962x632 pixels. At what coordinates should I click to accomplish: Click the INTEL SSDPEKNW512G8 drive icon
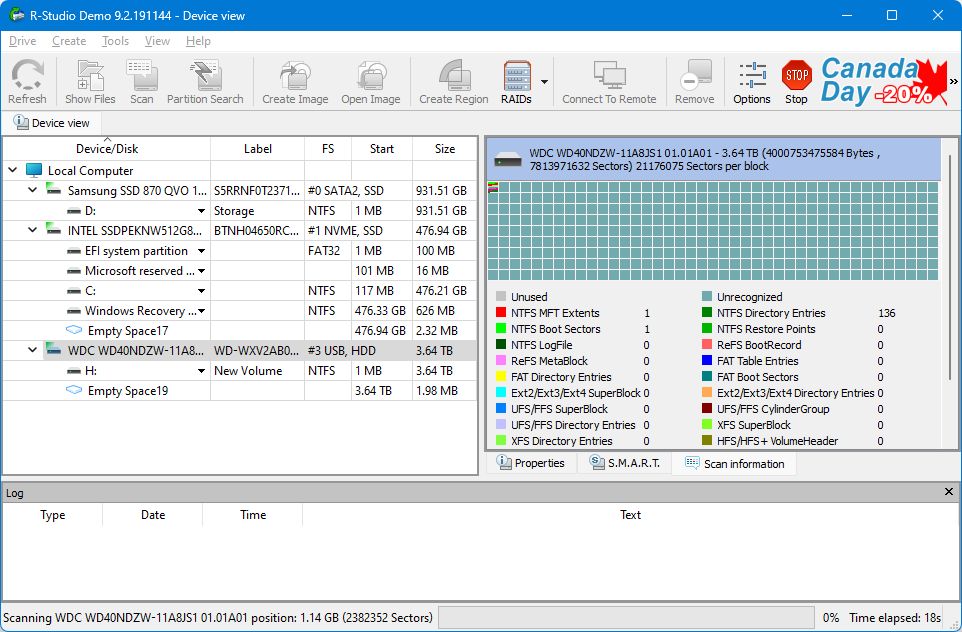coord(54,230)
